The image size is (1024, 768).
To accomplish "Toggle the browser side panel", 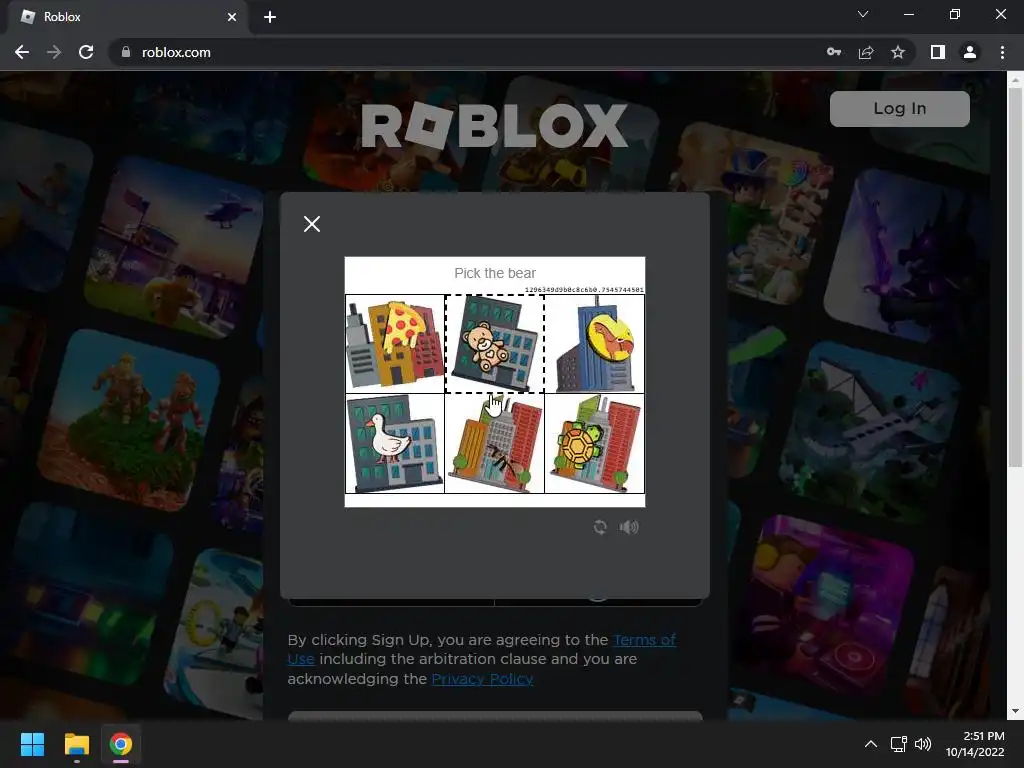I will pyautogui.click(x=938, y=52).
